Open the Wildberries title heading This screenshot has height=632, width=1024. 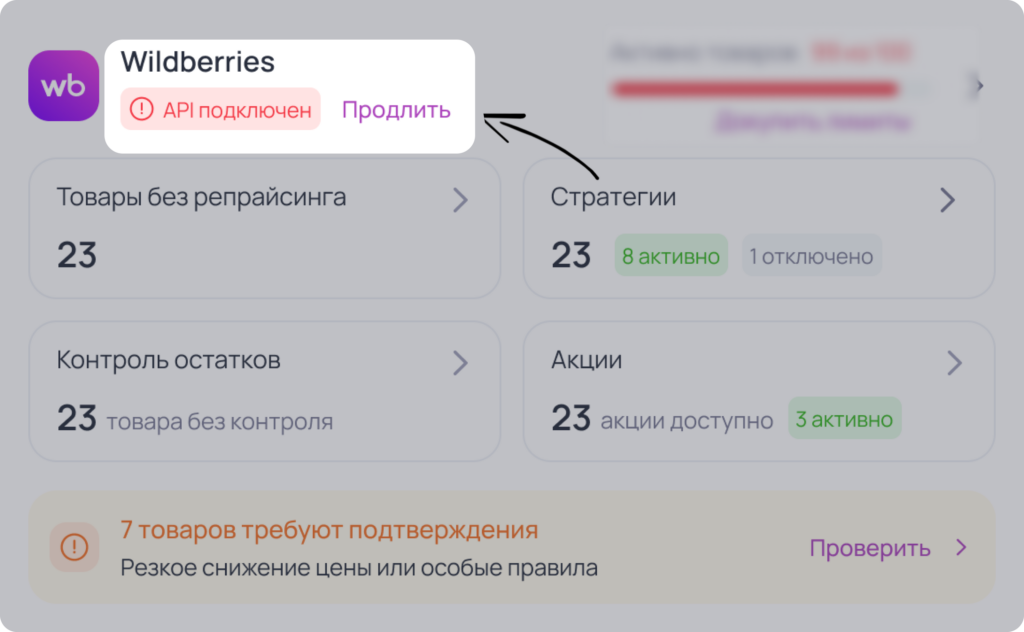[198, 62]
